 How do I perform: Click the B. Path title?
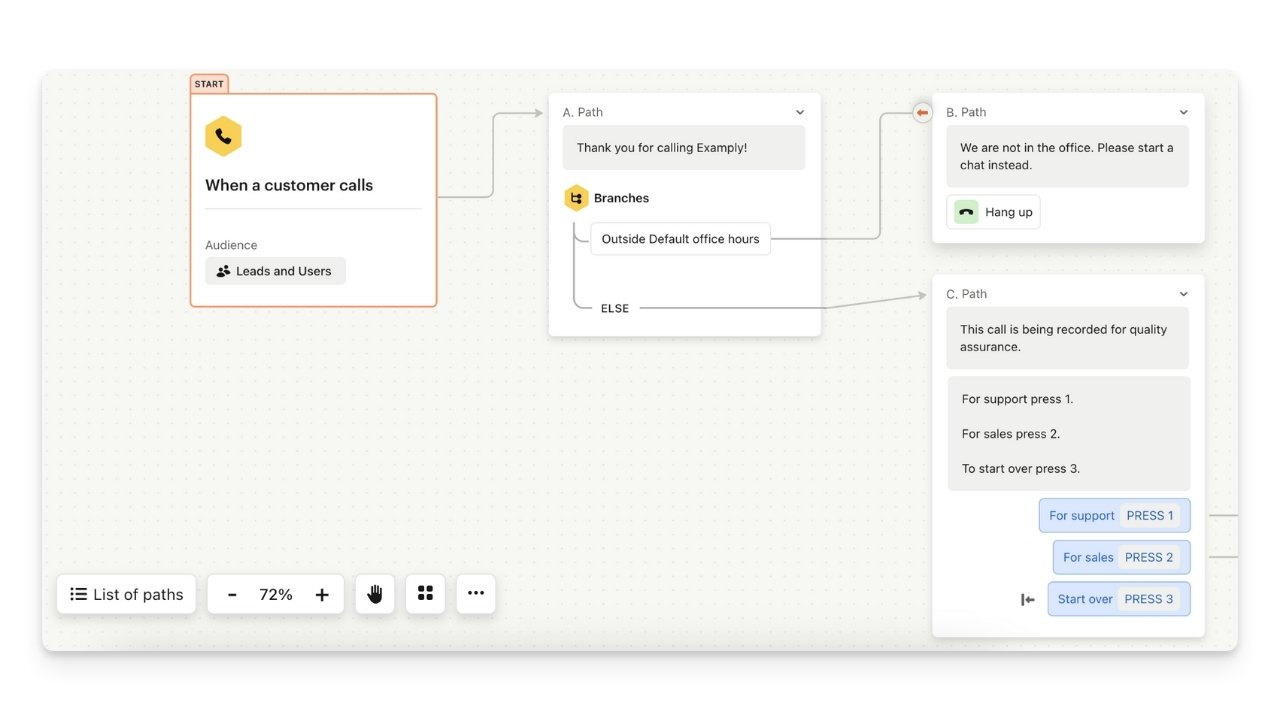(966, 113)
